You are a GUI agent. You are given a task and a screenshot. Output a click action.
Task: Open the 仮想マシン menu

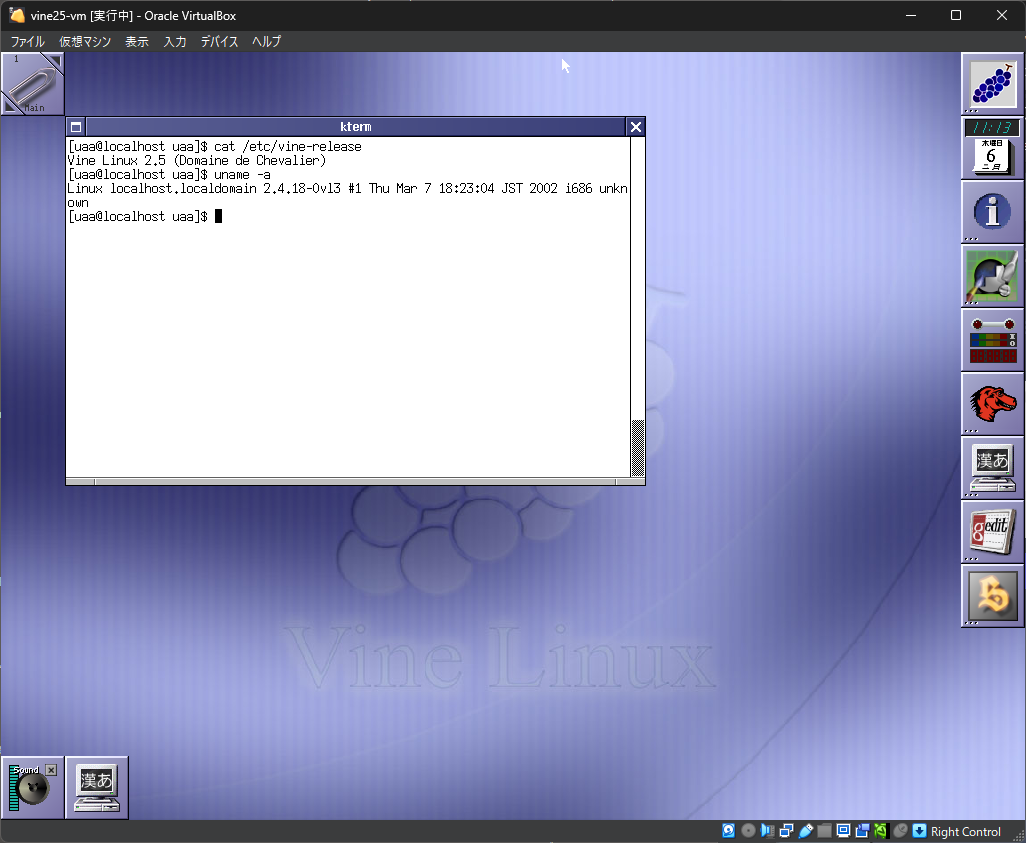point(85,42)
